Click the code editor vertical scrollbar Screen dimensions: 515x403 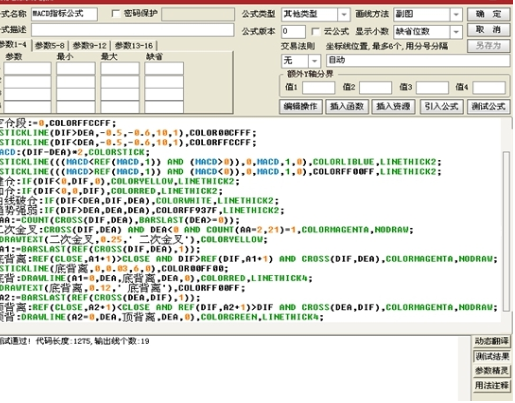pos(506,231)
